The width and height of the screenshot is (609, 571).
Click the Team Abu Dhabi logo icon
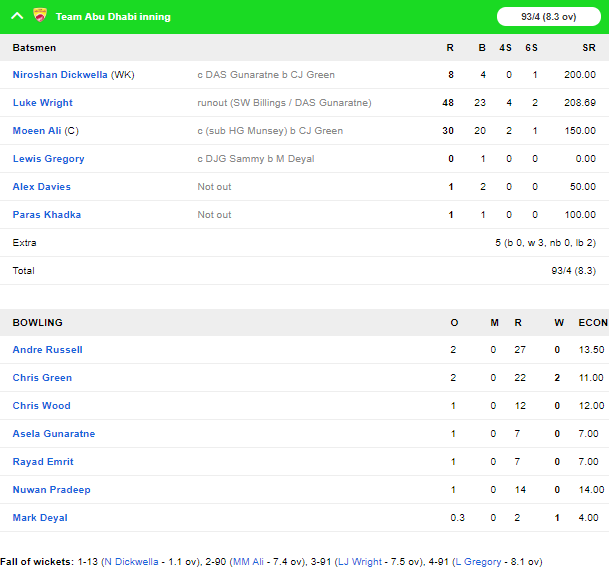40,16
